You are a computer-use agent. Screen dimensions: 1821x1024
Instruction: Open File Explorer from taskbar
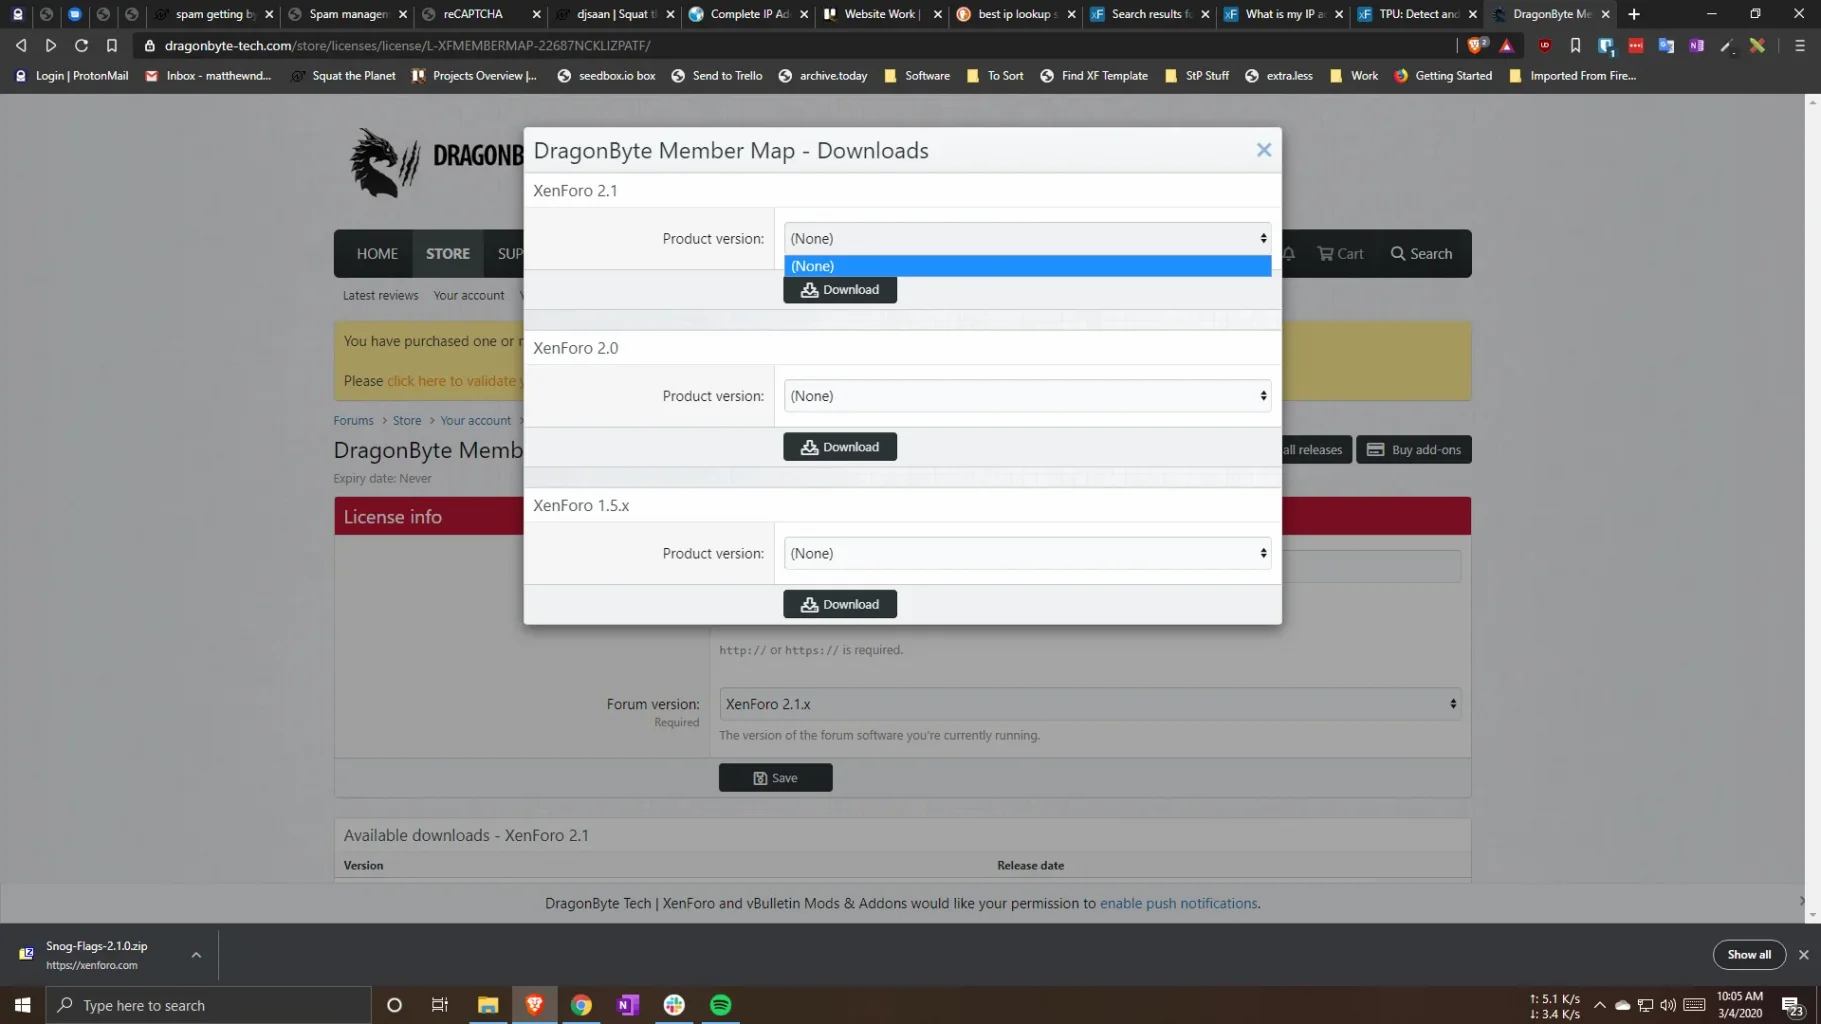488,1005
